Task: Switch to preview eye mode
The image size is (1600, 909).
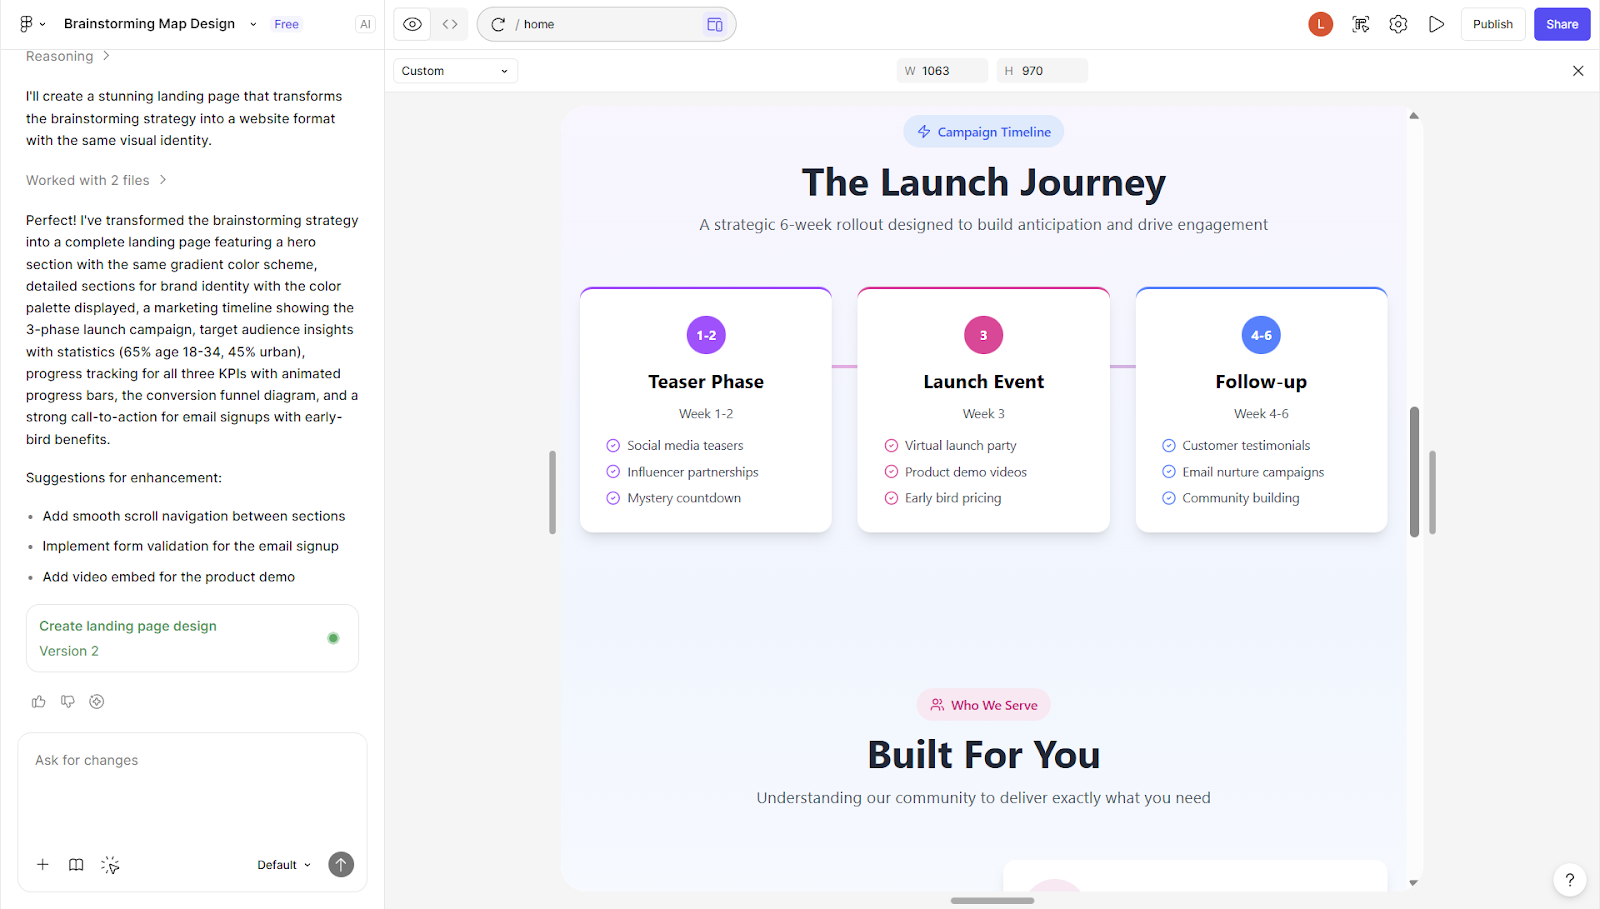Action: coord(412,24)
